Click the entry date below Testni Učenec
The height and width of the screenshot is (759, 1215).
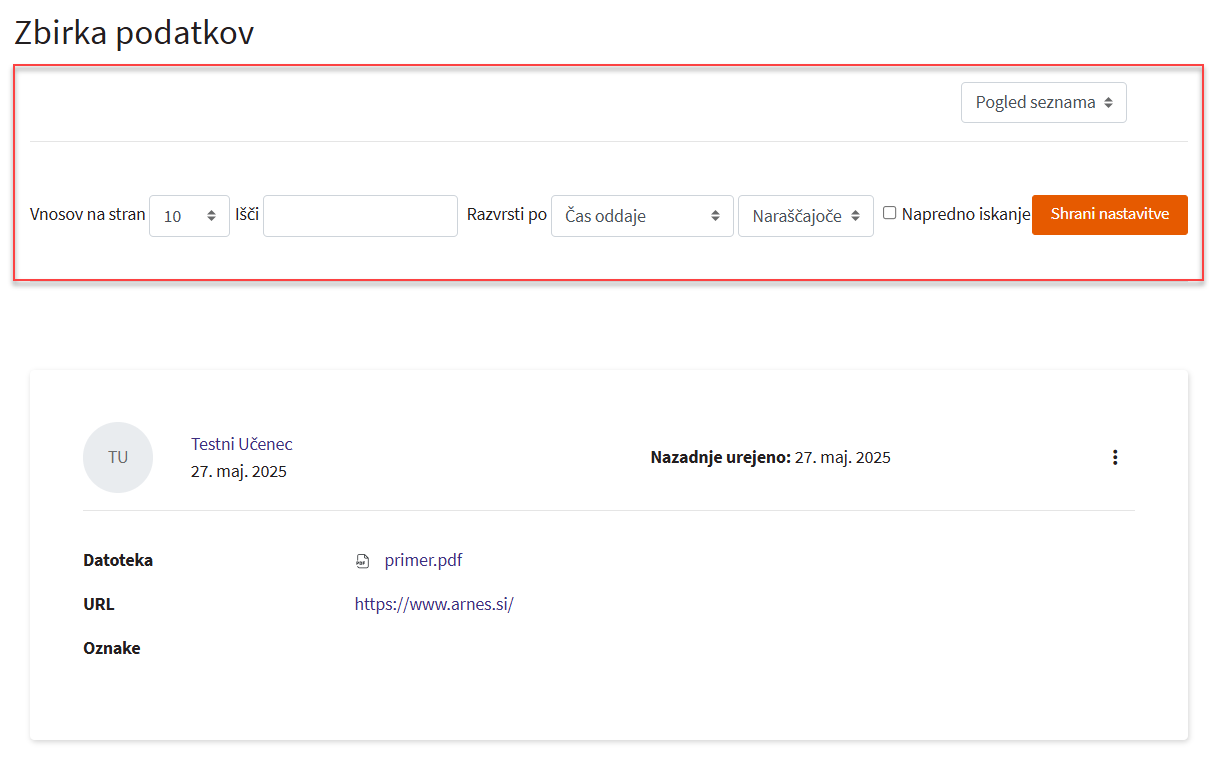pos(238,471)
